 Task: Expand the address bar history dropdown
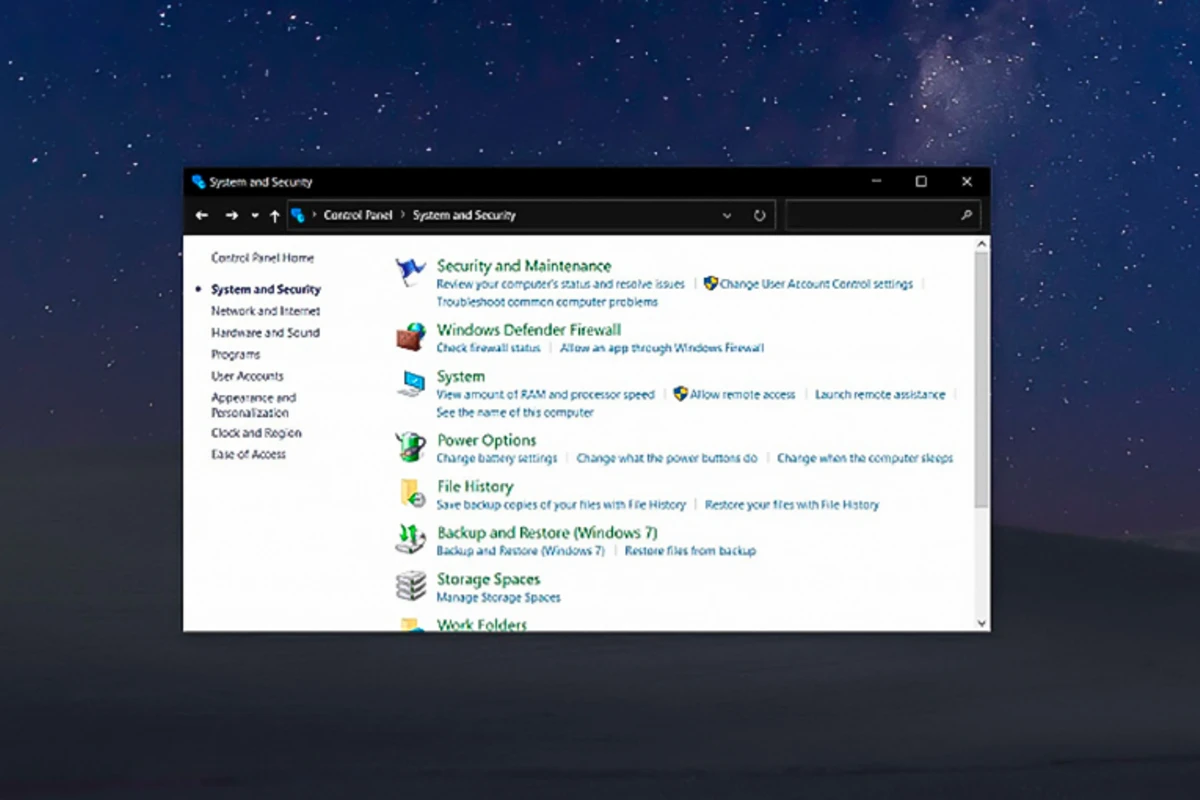(727, 215)
